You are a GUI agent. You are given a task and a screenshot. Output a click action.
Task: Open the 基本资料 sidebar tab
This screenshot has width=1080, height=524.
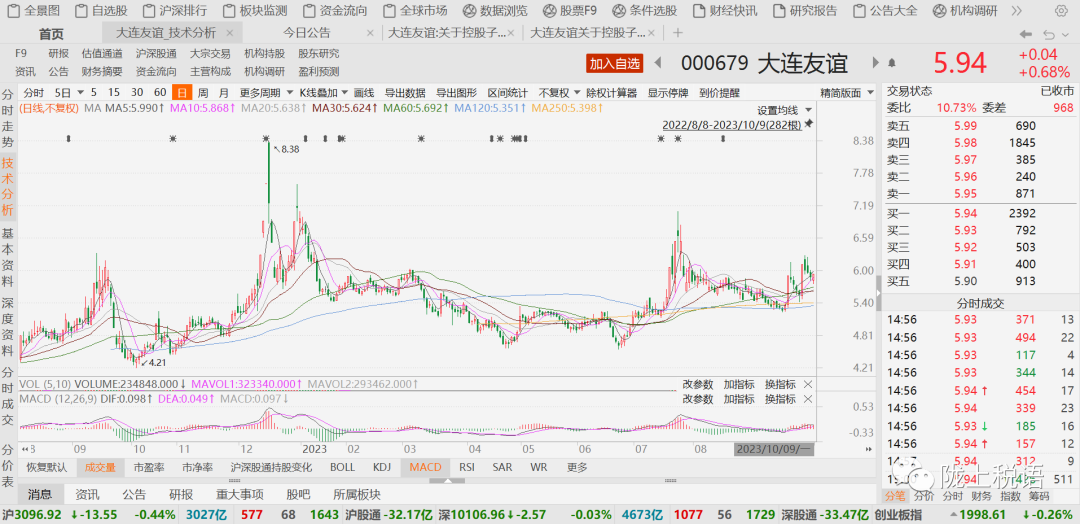click(8, 256)
